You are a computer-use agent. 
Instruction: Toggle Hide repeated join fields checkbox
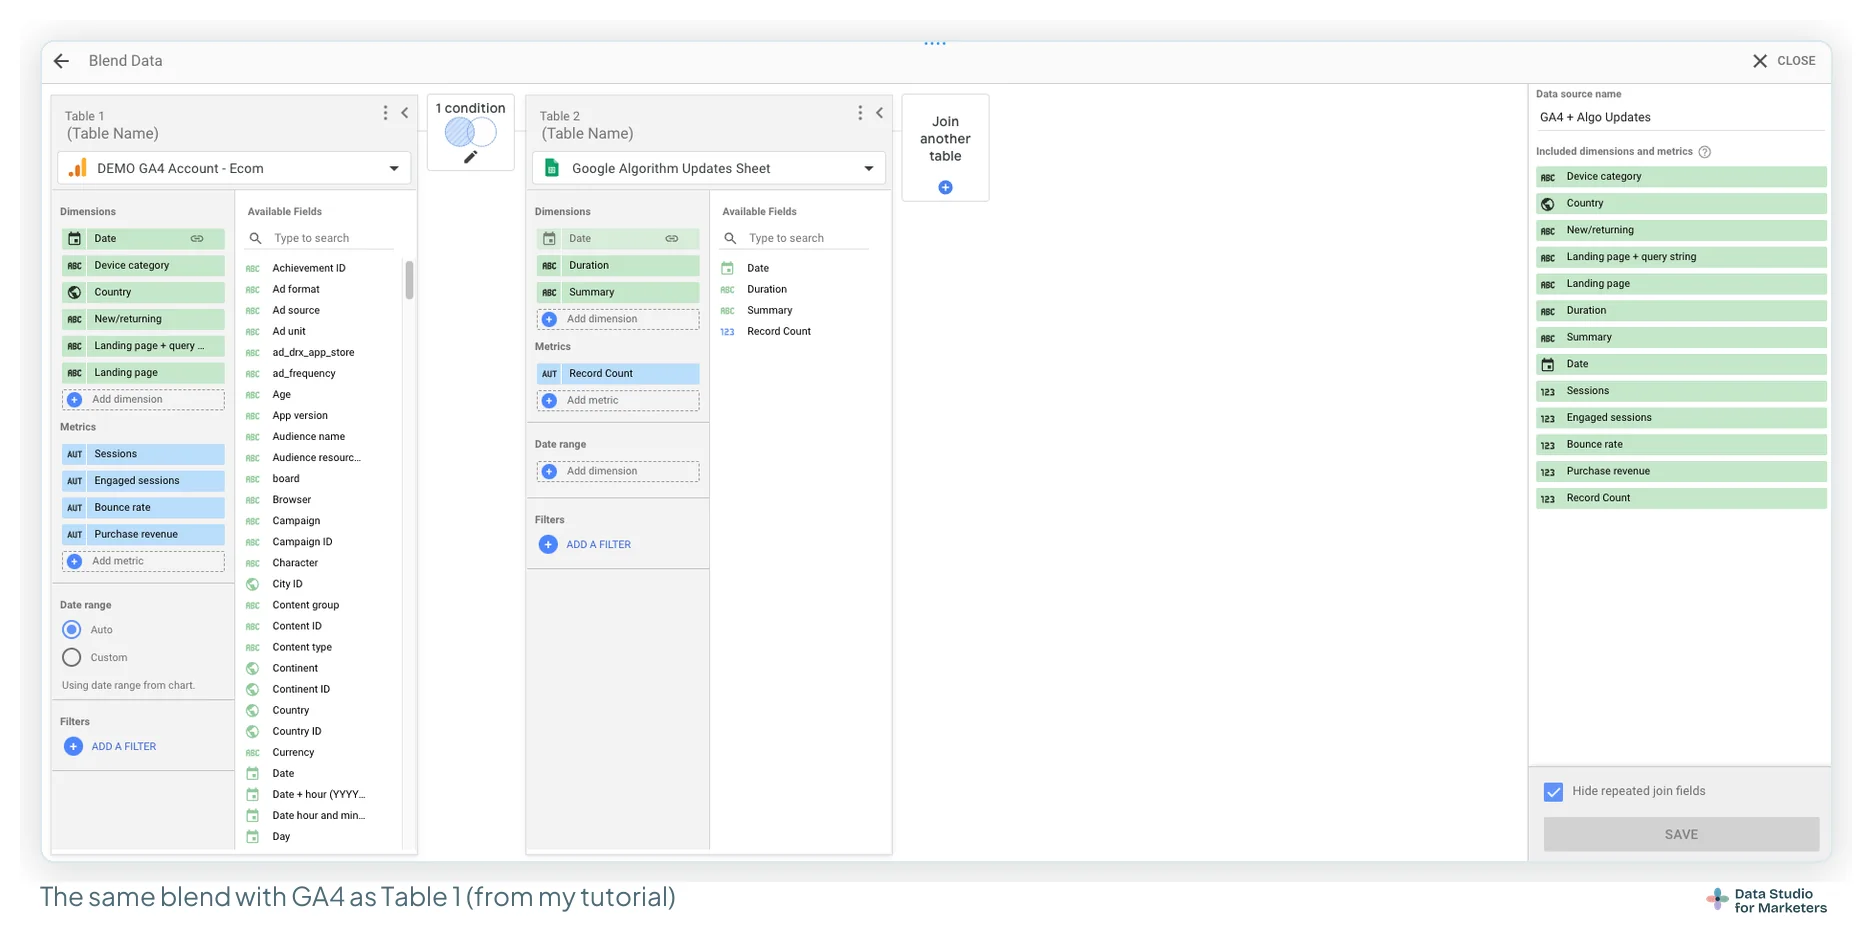pos(1553,792)
